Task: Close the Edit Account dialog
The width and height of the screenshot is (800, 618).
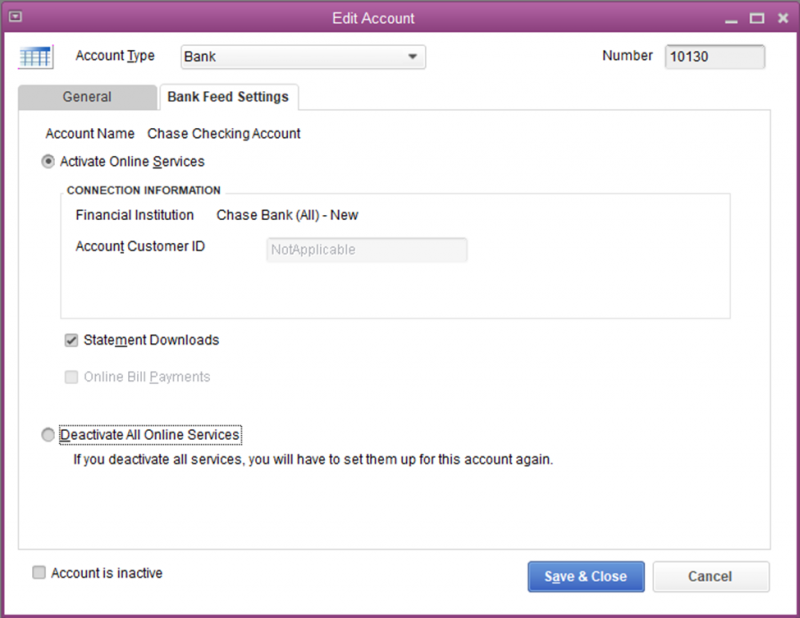Action: pyautogui.click(x=782, y=17)
